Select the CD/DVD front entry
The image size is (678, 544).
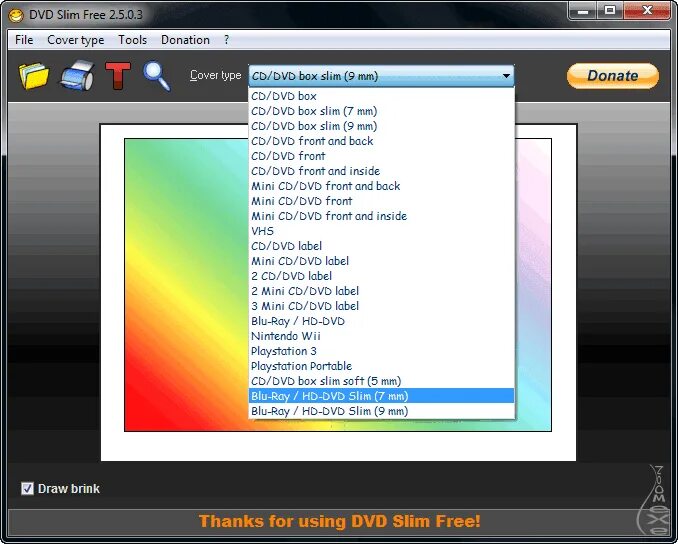381,156
